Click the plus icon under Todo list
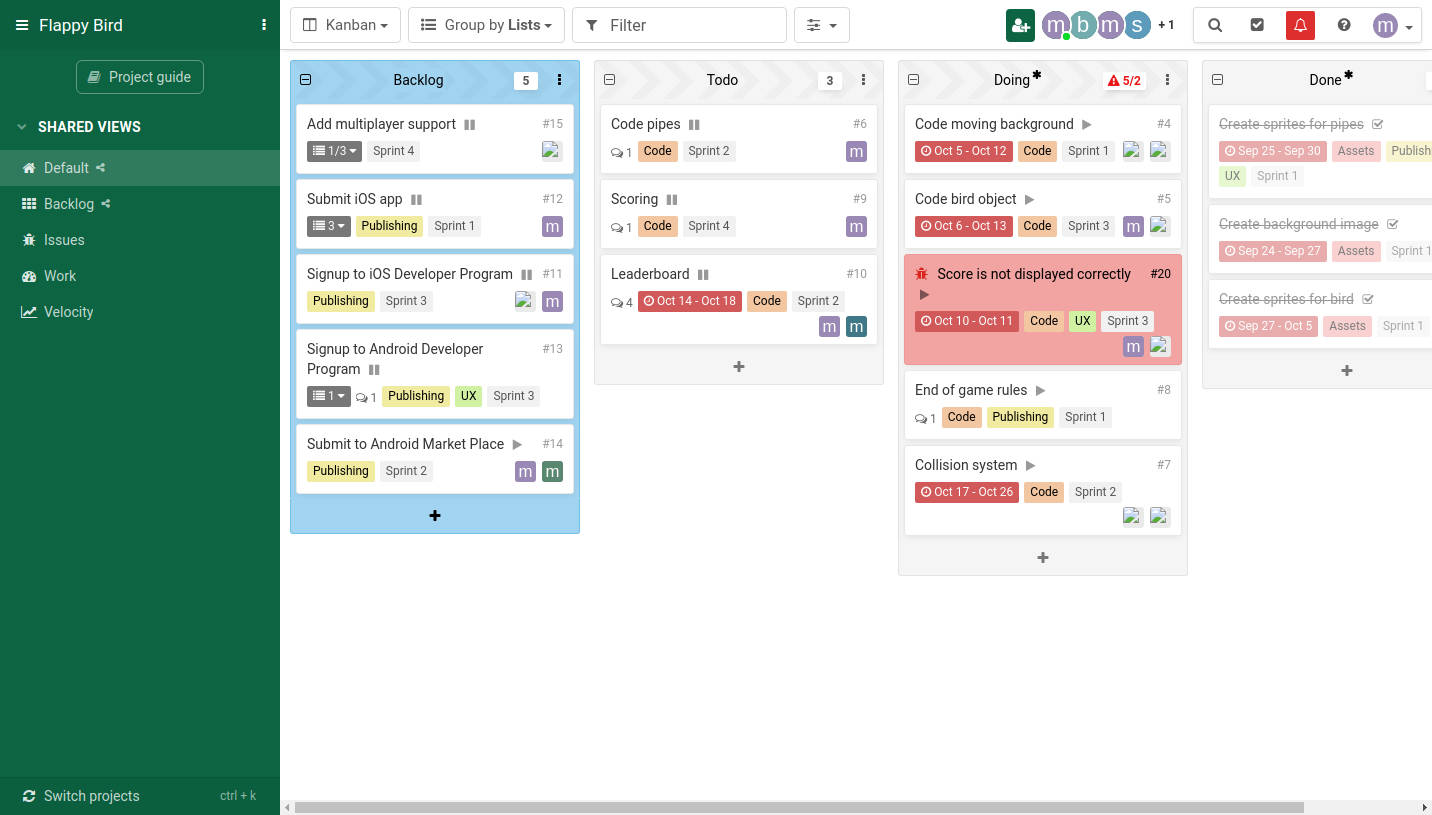The height and width of the screenshot is (815, 1432). pos(739,367)
